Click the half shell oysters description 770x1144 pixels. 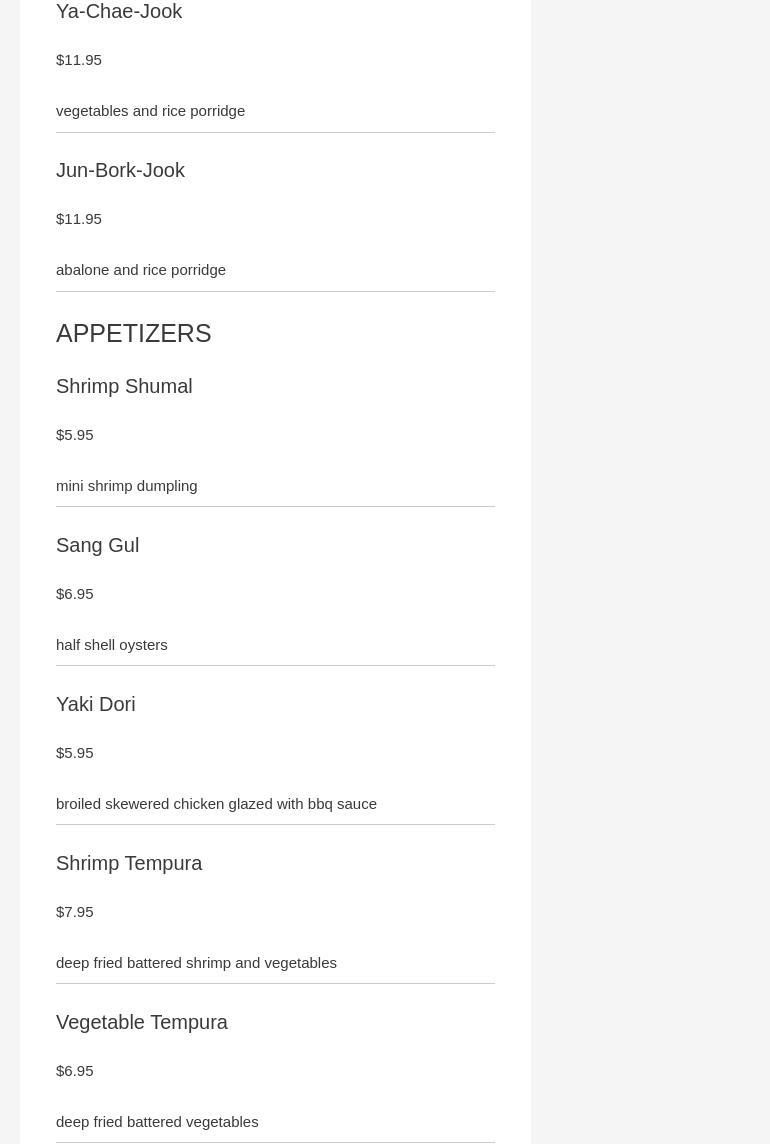111,645
